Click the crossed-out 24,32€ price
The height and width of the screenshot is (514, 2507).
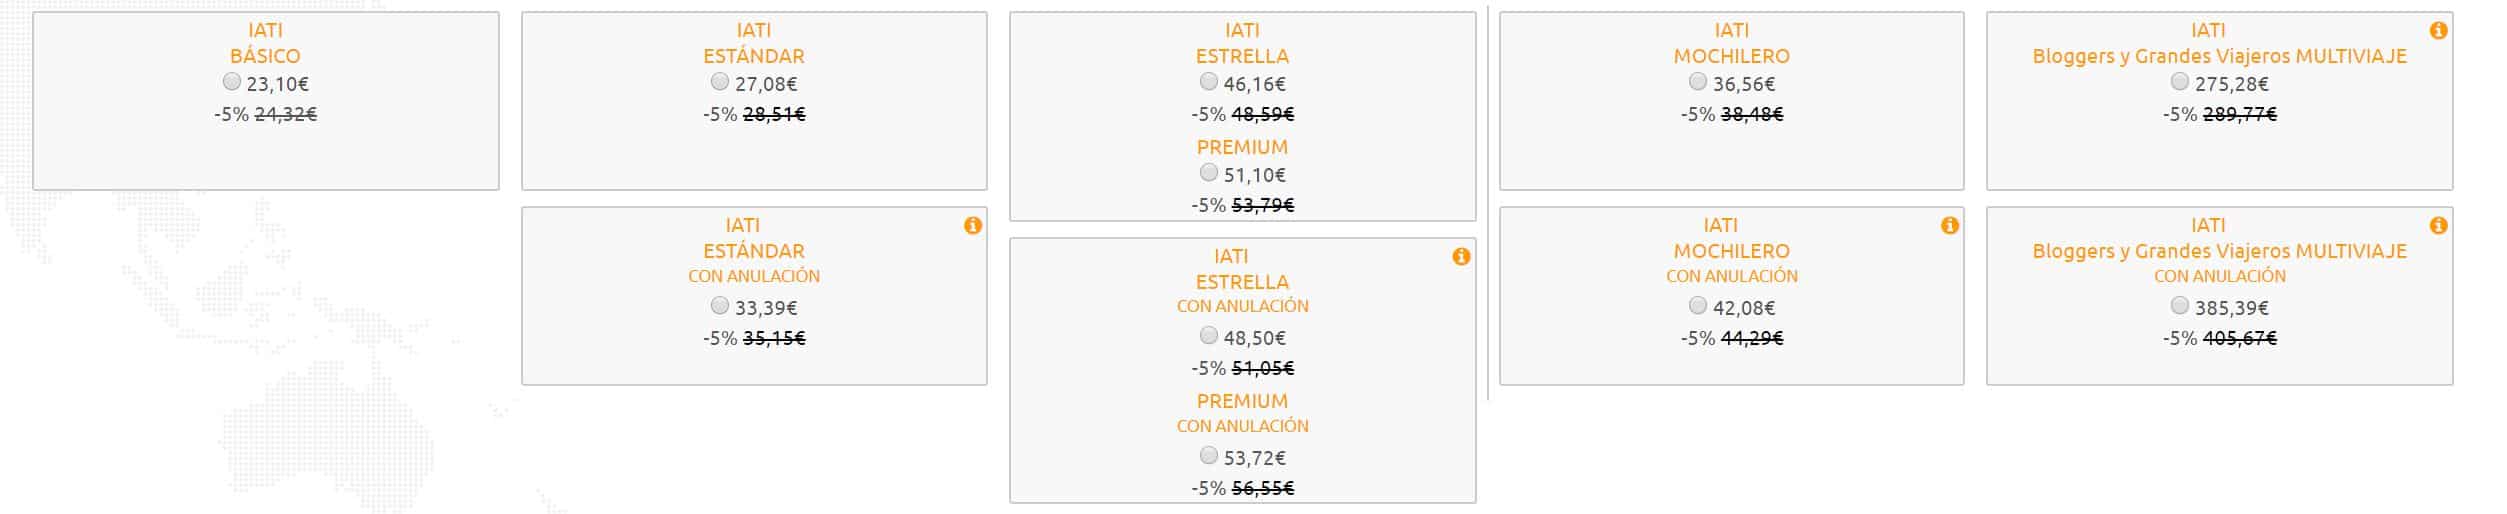click(x=286, y=115)
